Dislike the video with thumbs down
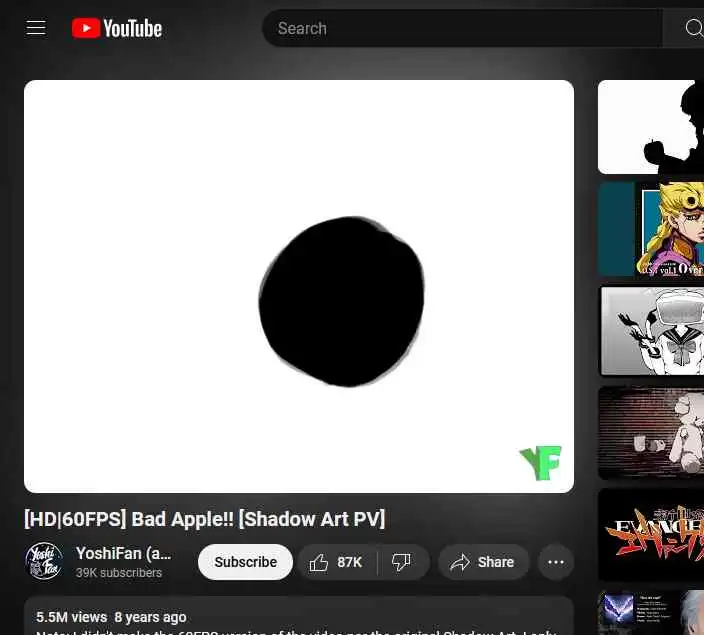 (x=402, y=562)
